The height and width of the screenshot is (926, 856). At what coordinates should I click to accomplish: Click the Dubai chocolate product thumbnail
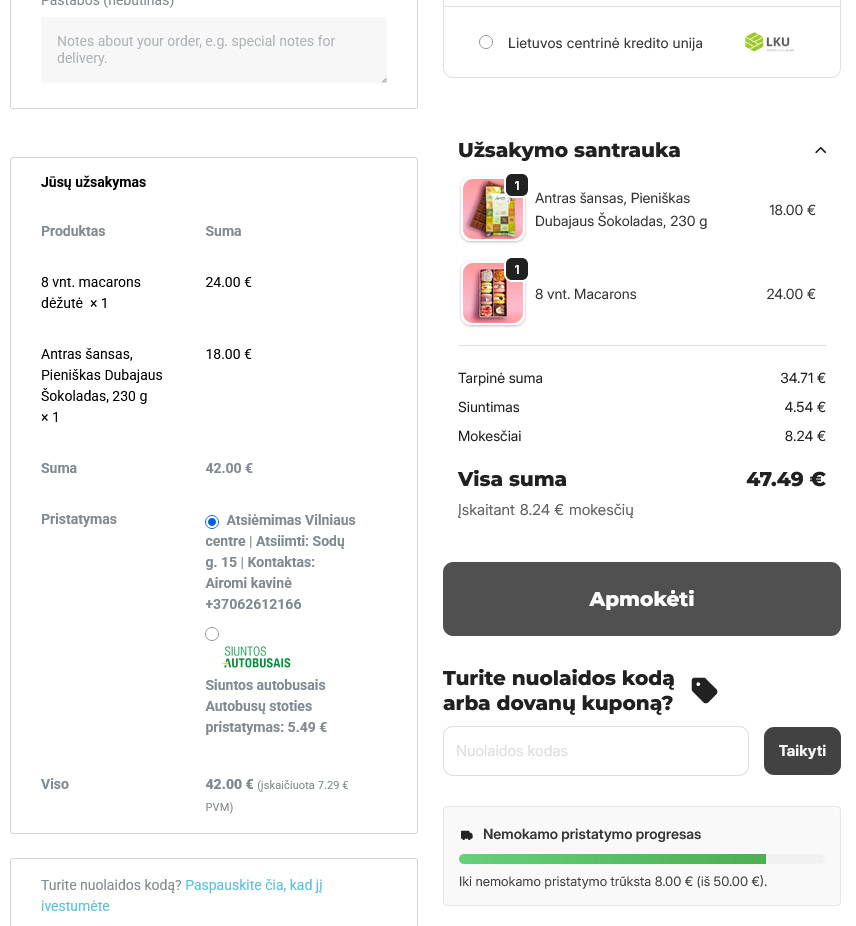coord(492,211)
